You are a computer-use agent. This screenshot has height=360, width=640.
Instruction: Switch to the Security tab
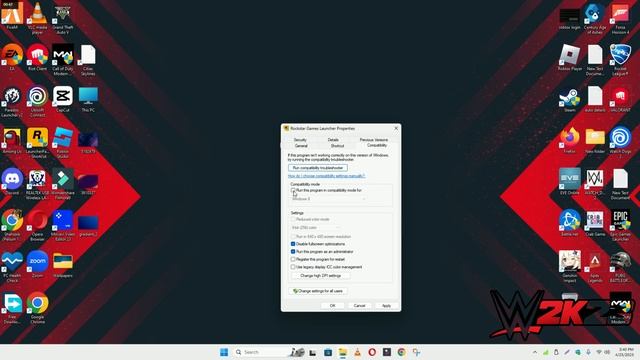tap(300, 140)
